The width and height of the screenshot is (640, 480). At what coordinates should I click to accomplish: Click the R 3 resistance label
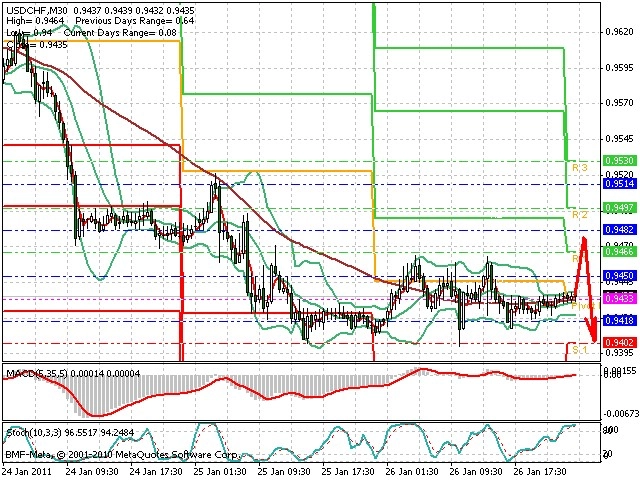pos(580,168)
